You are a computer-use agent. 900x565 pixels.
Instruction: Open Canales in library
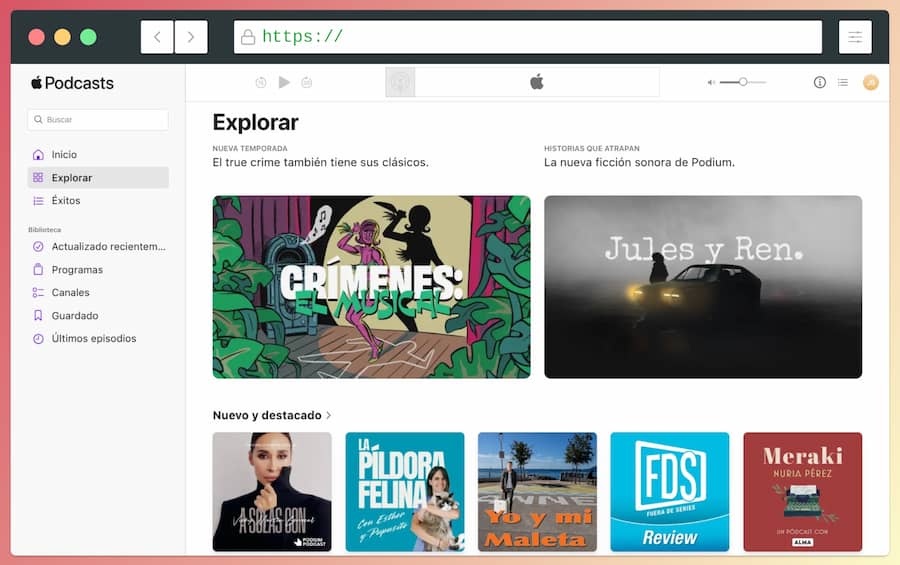(98, 292)
